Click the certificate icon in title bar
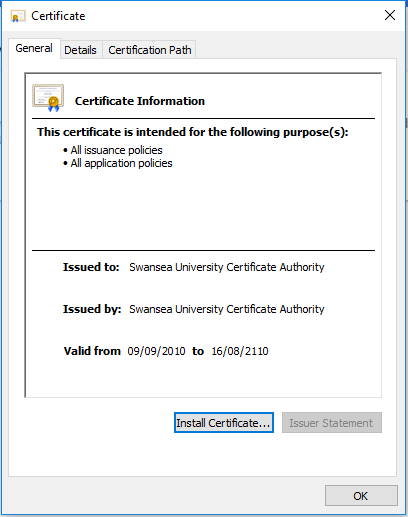The height and width of the screenshot is (517, 408). coord(18,16)
